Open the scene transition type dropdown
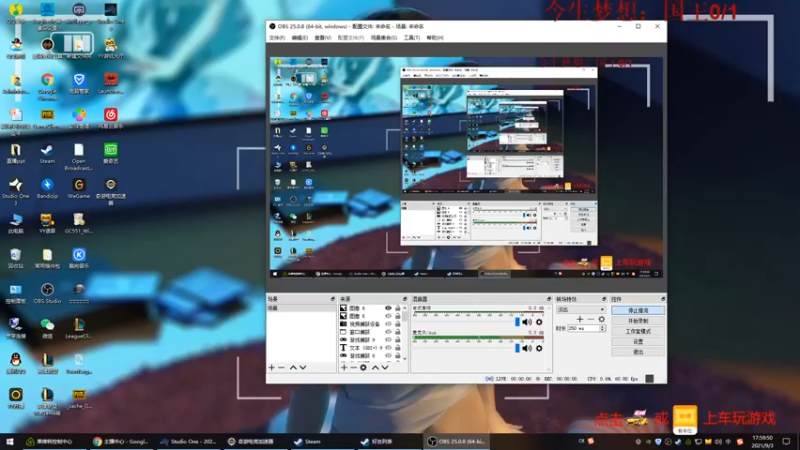 coord(581,310)
